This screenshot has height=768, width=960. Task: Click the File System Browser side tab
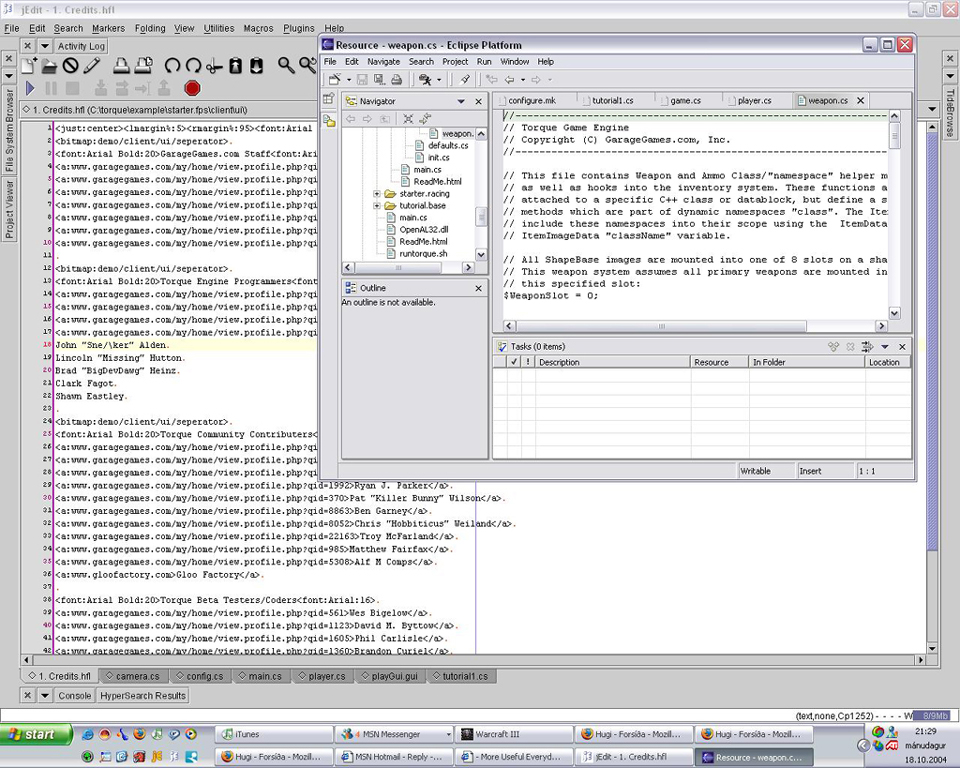tap(9, 130)
